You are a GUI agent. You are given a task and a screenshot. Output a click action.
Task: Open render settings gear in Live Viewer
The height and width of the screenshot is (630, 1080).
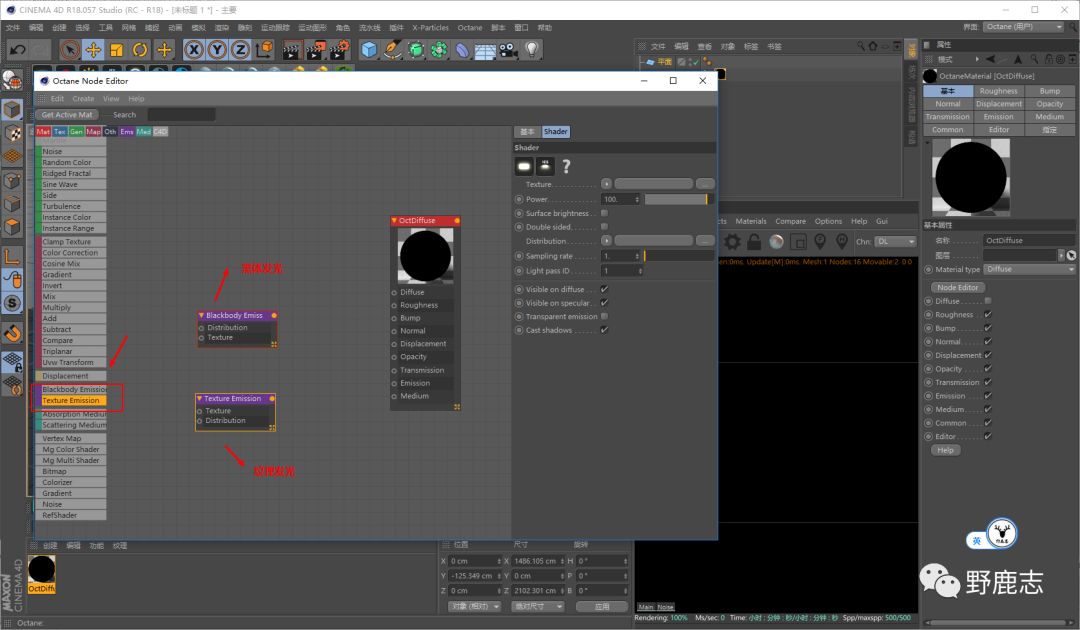732,242
